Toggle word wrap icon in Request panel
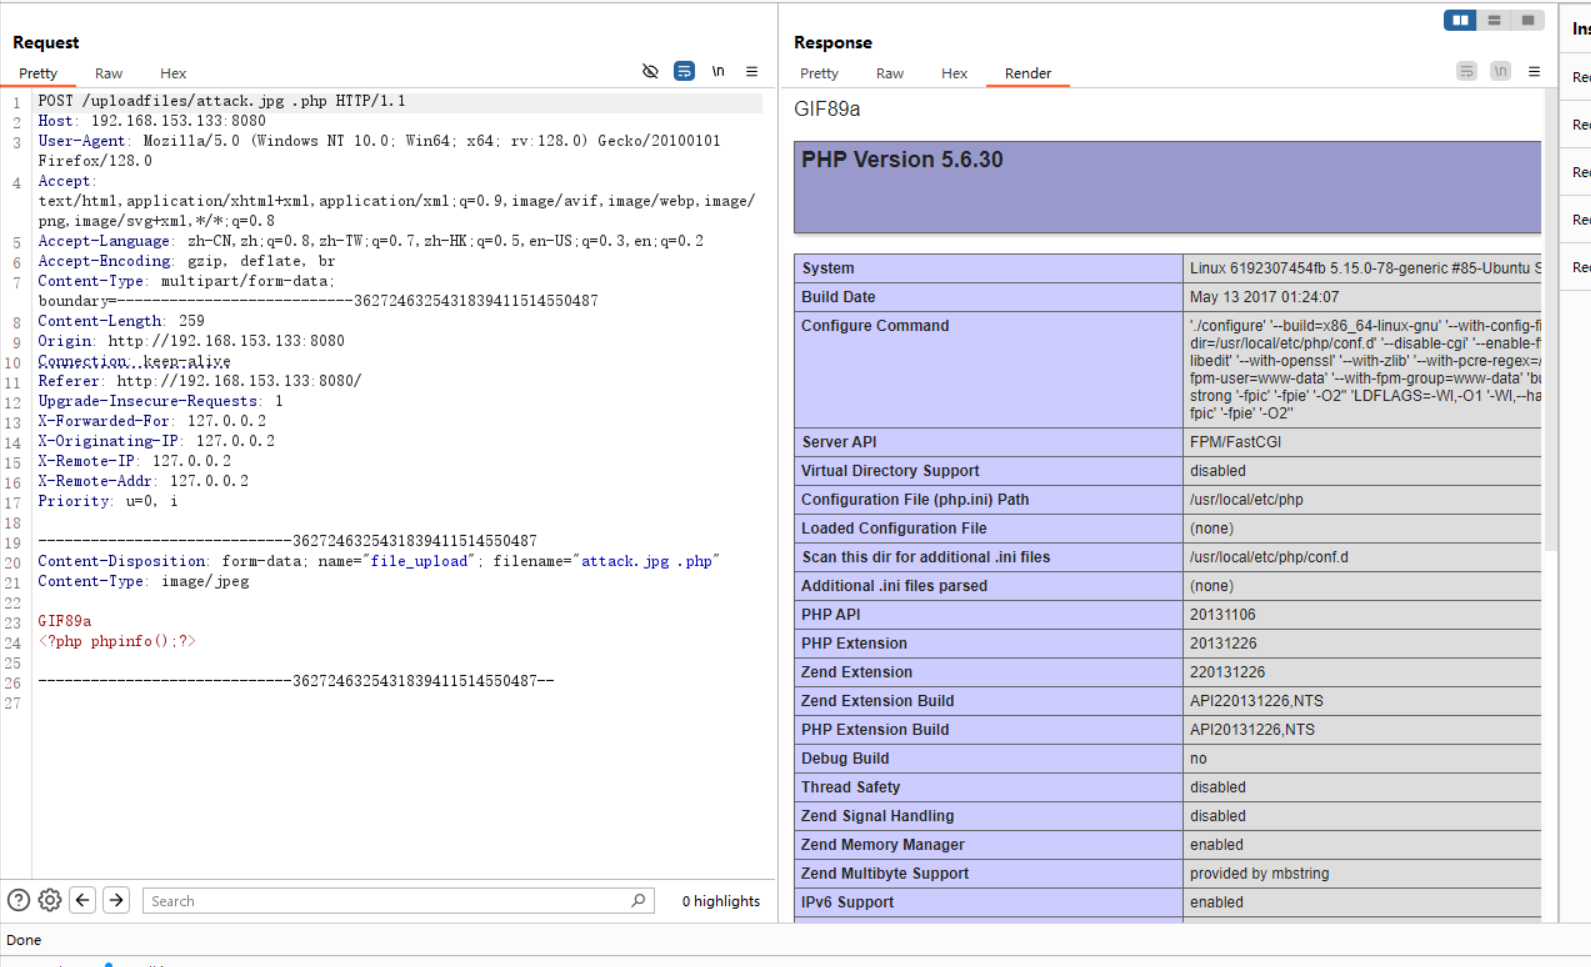The width and height of the screenshot is (1591, 967). point(684,71)
